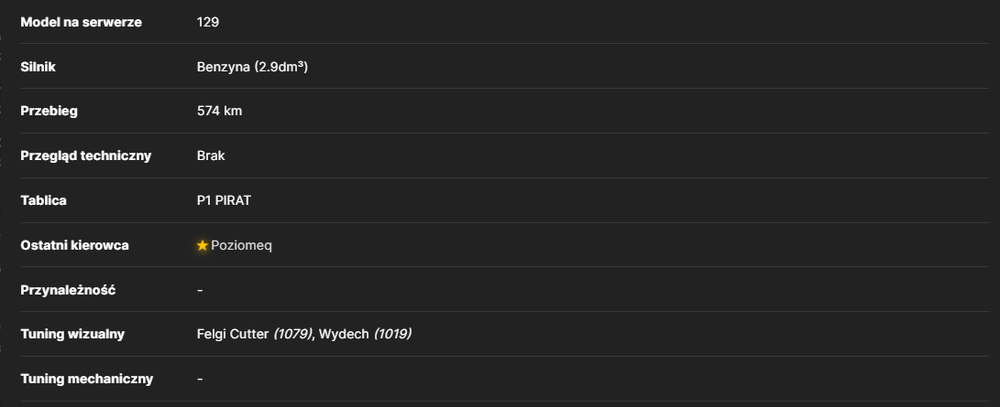Click the P1 PIRAT plate value

(224, 201)
